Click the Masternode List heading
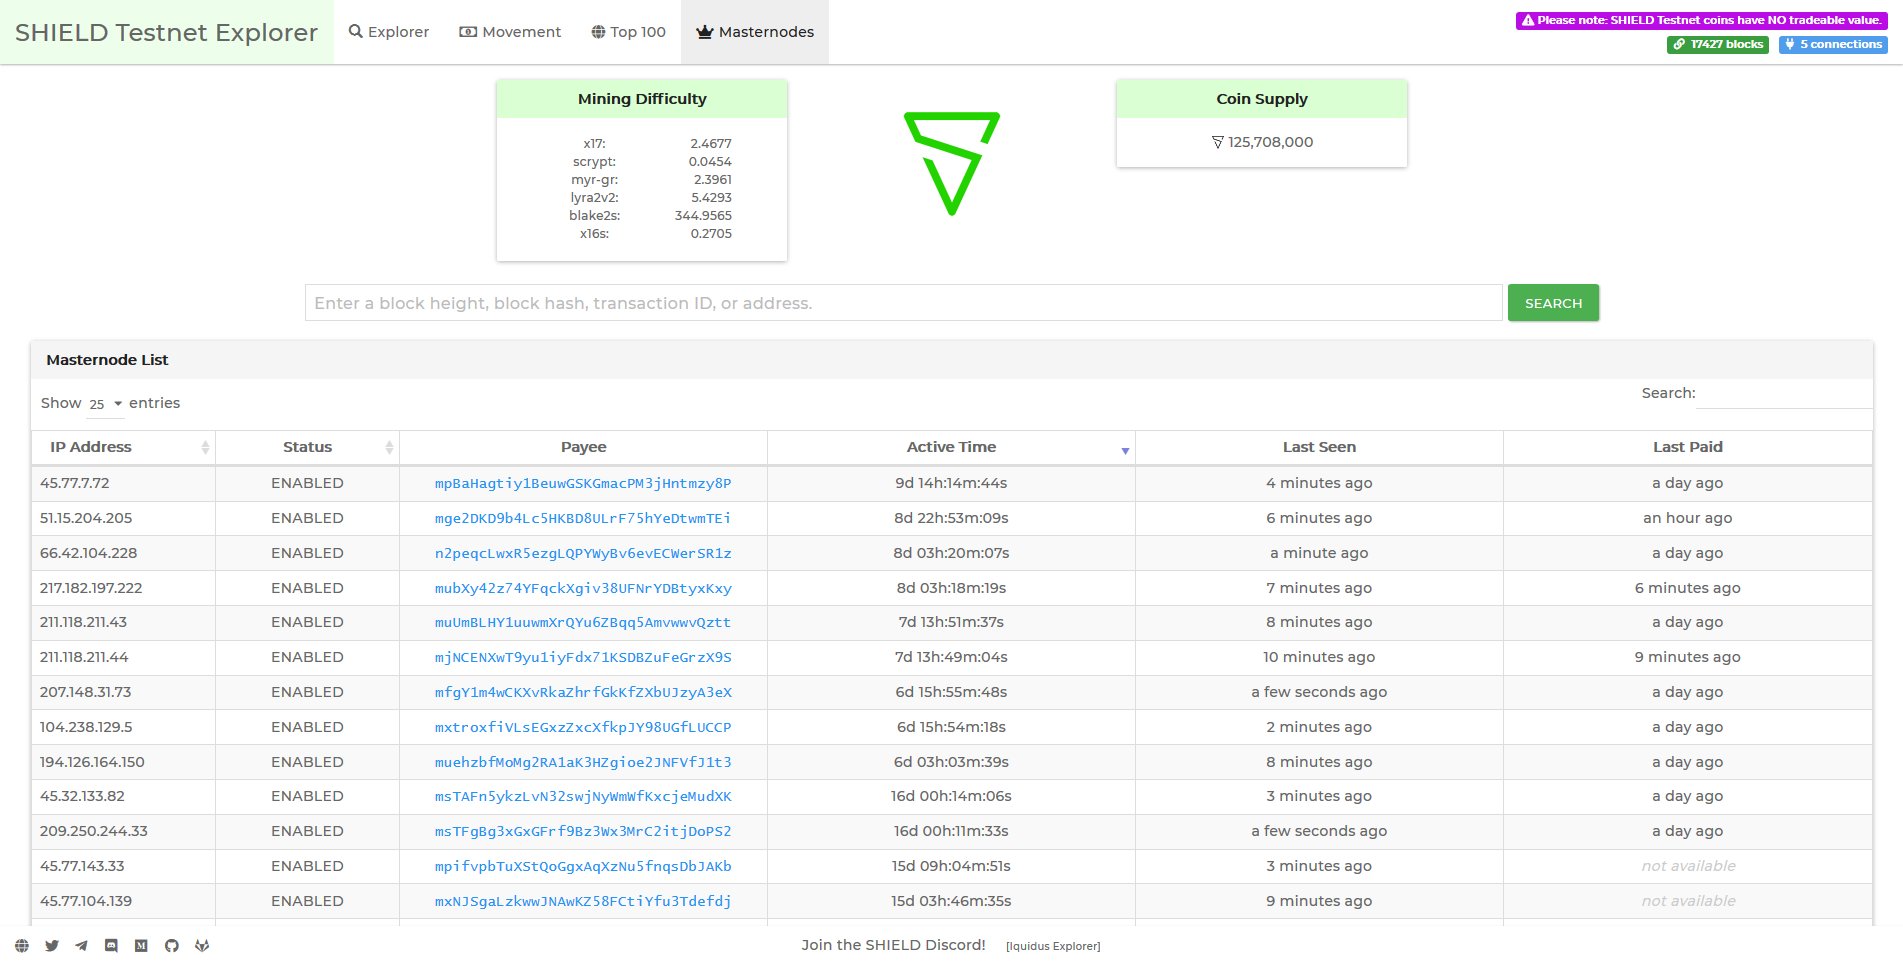 [107, 360]
